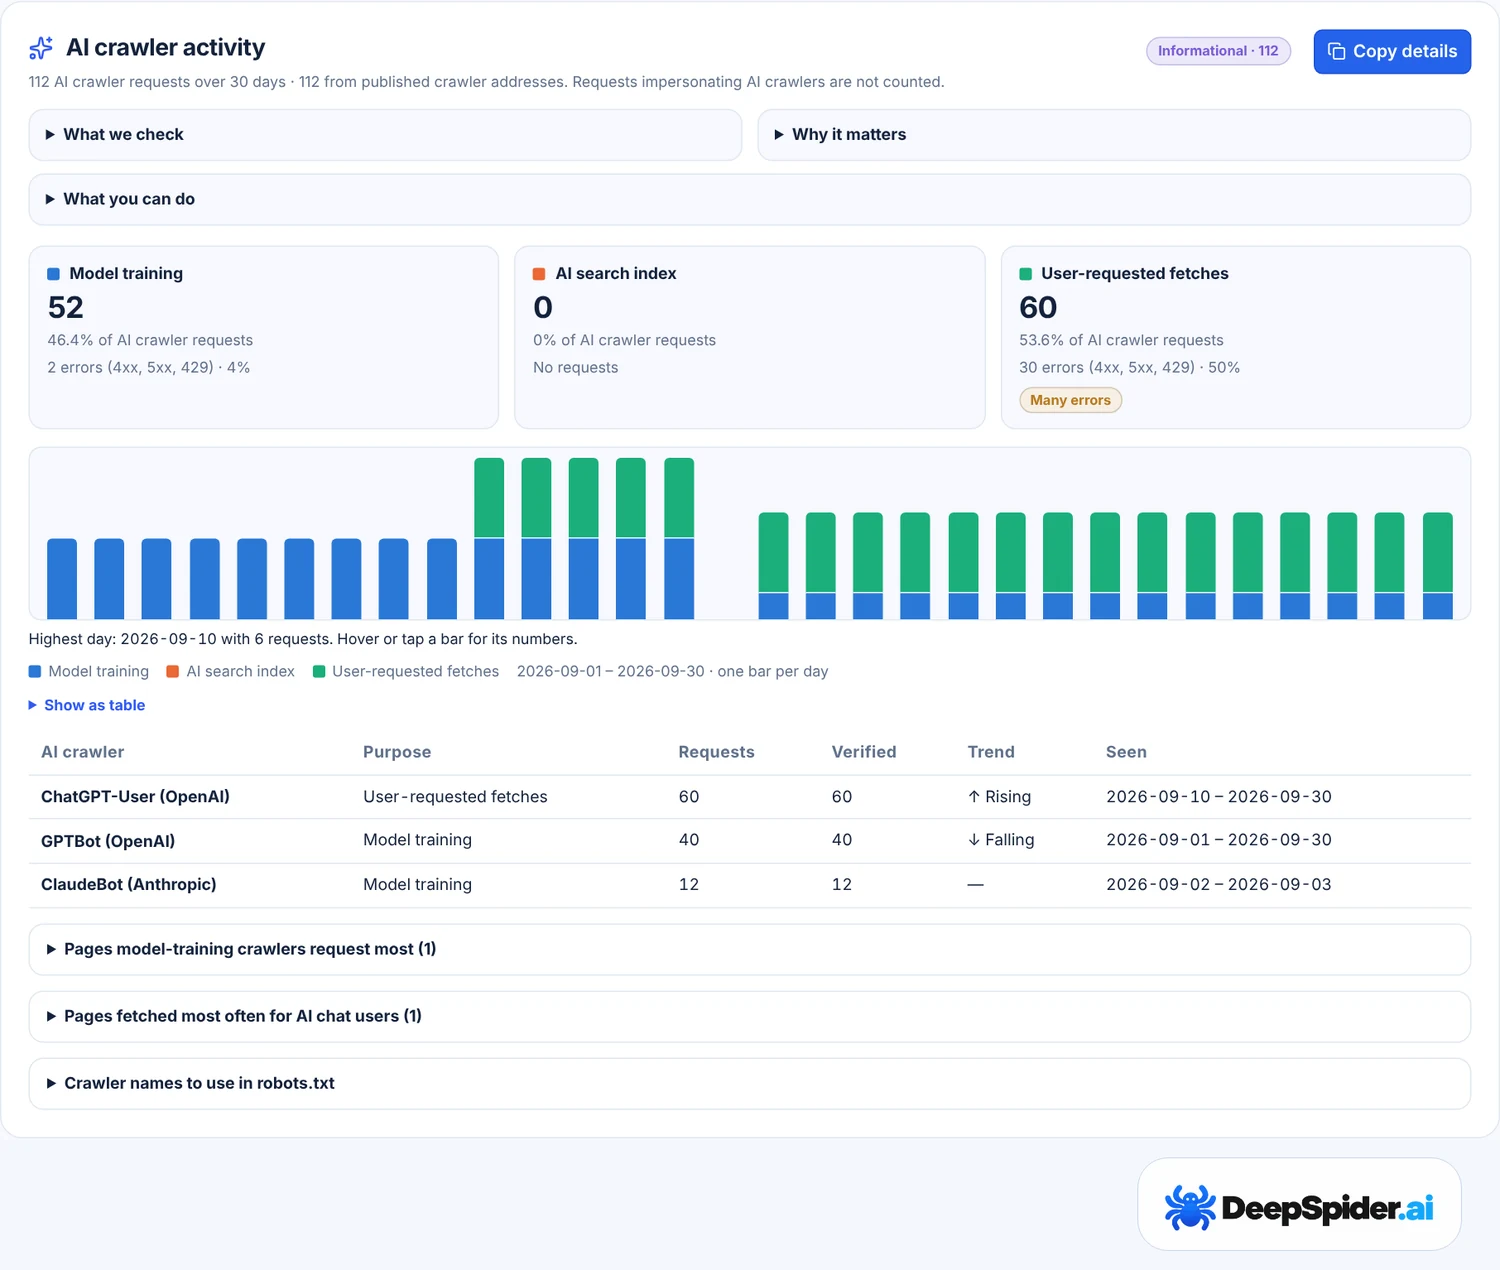Open Crawler names to use in robots.txt
Viewport: 1500px width, 1270px height.
click(750, 1084)
